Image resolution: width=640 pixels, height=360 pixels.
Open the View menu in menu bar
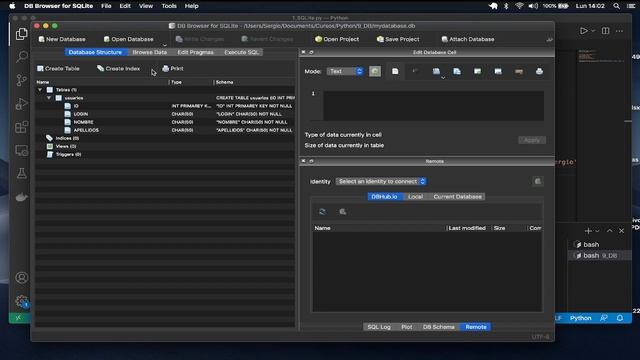(x=146, y=6)
